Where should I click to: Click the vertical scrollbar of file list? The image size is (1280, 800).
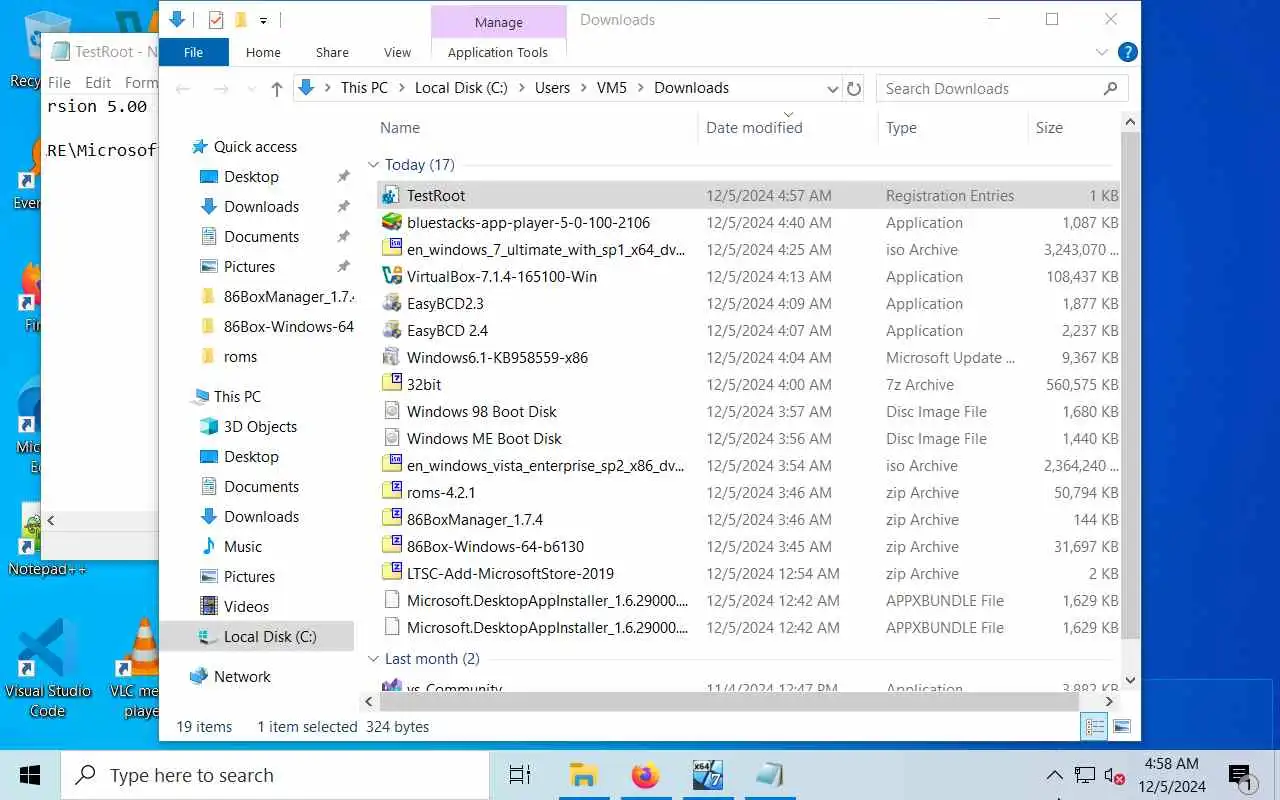(x=1130, y=385)
